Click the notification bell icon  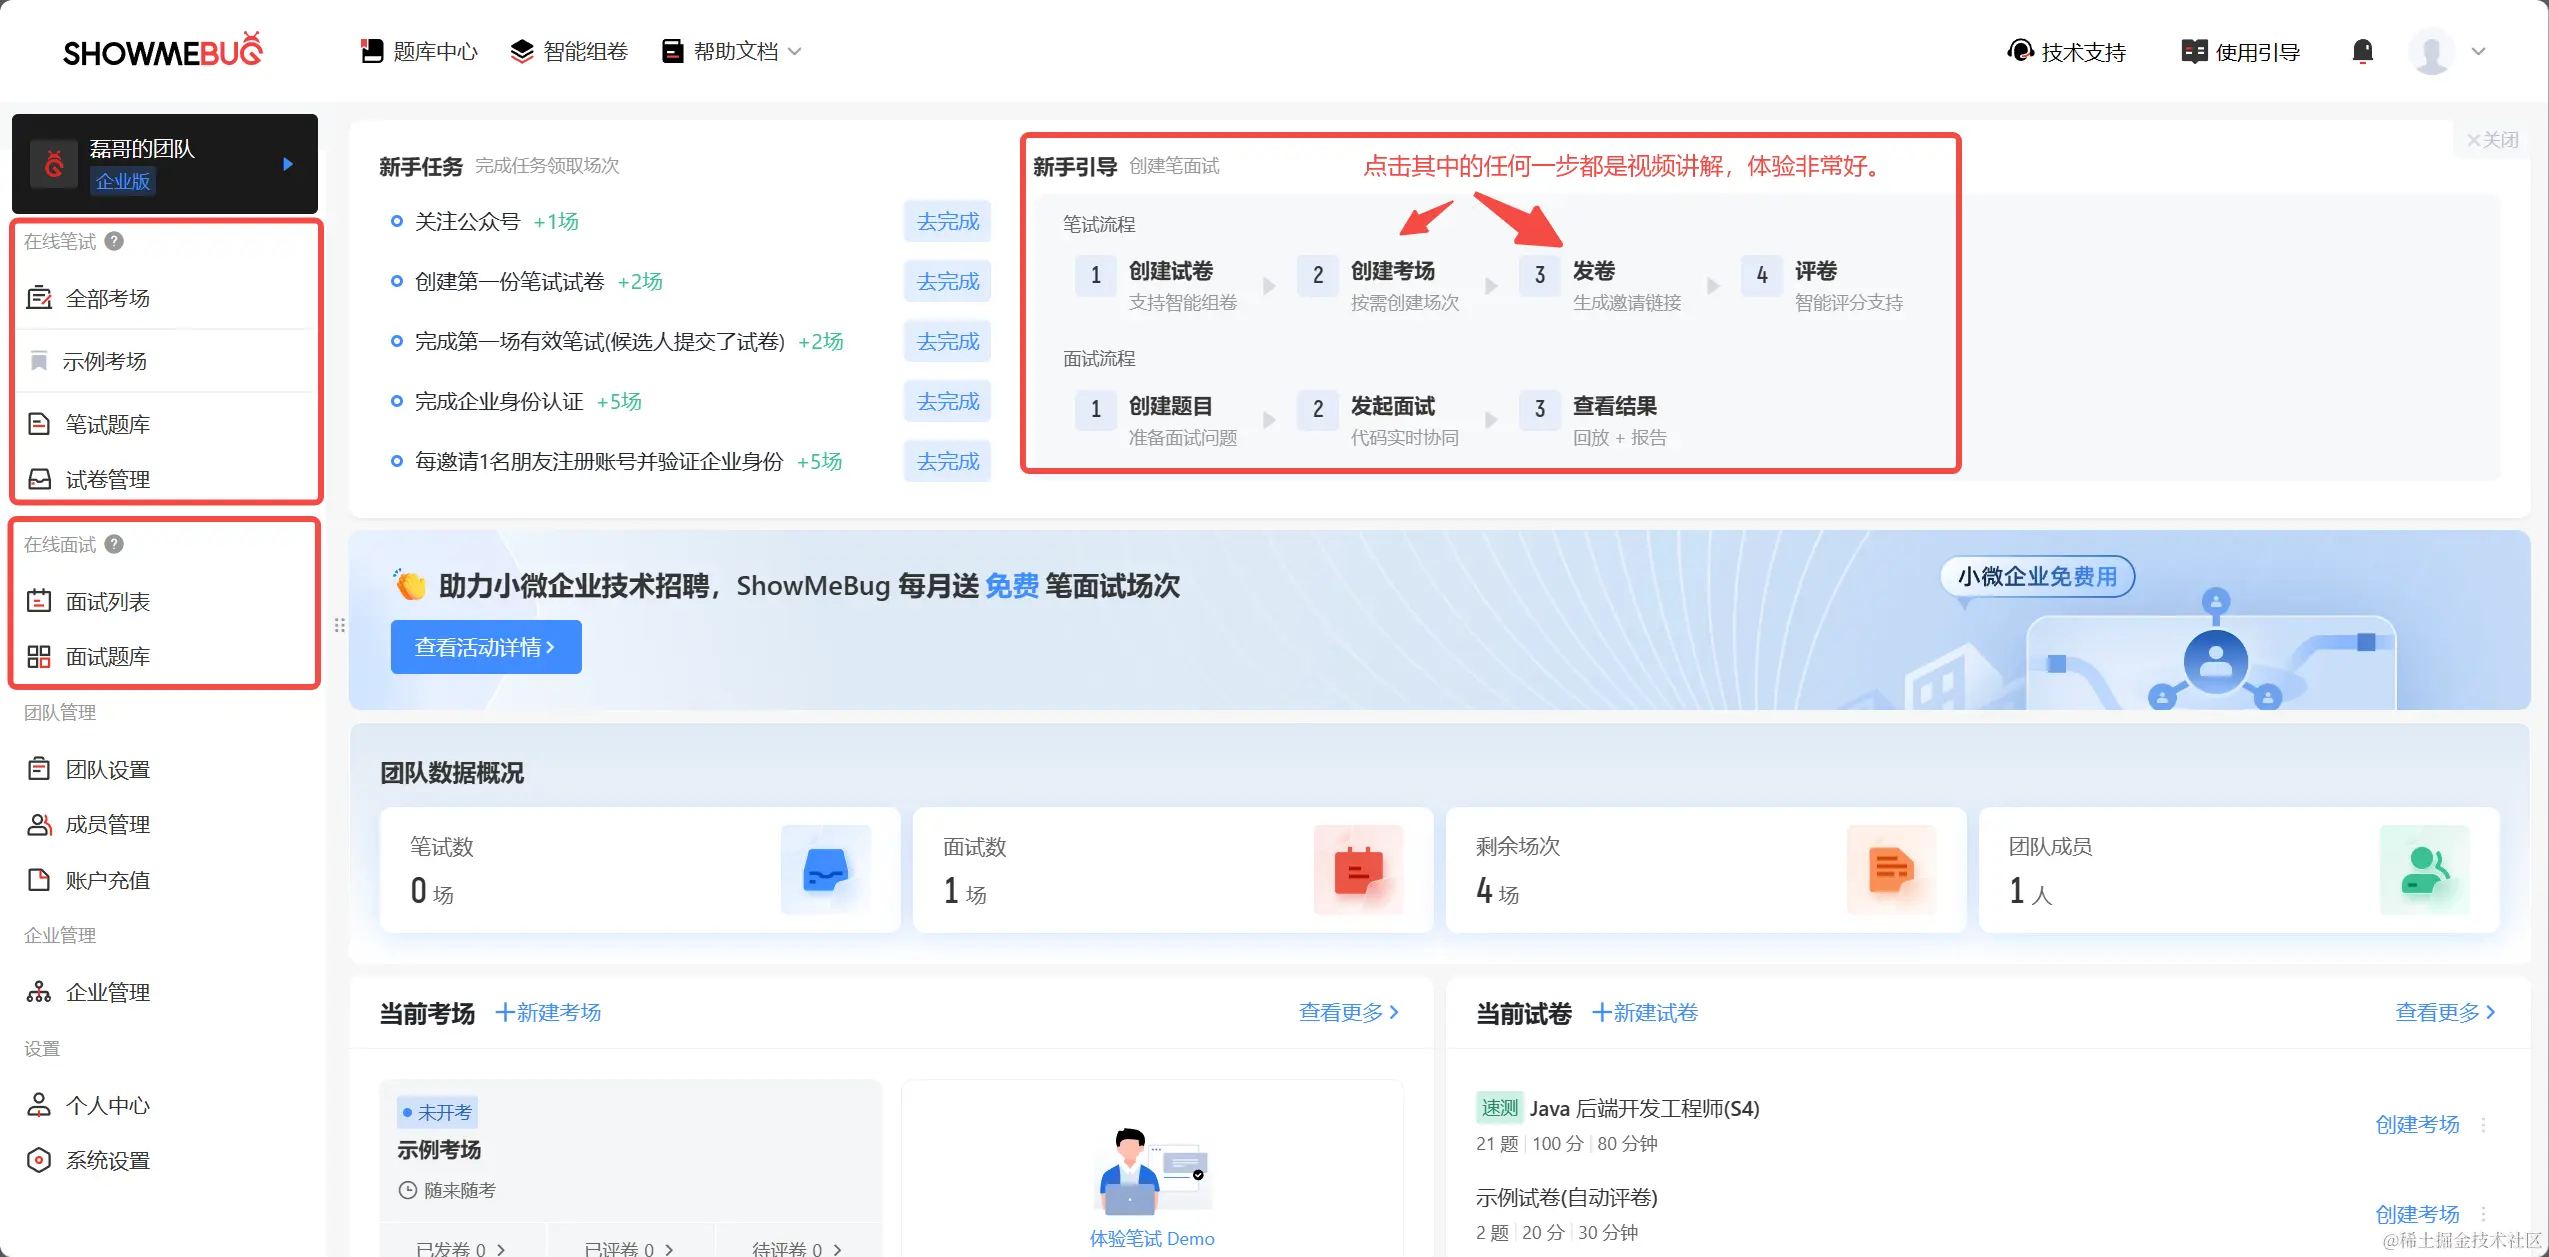[2362, 51]
